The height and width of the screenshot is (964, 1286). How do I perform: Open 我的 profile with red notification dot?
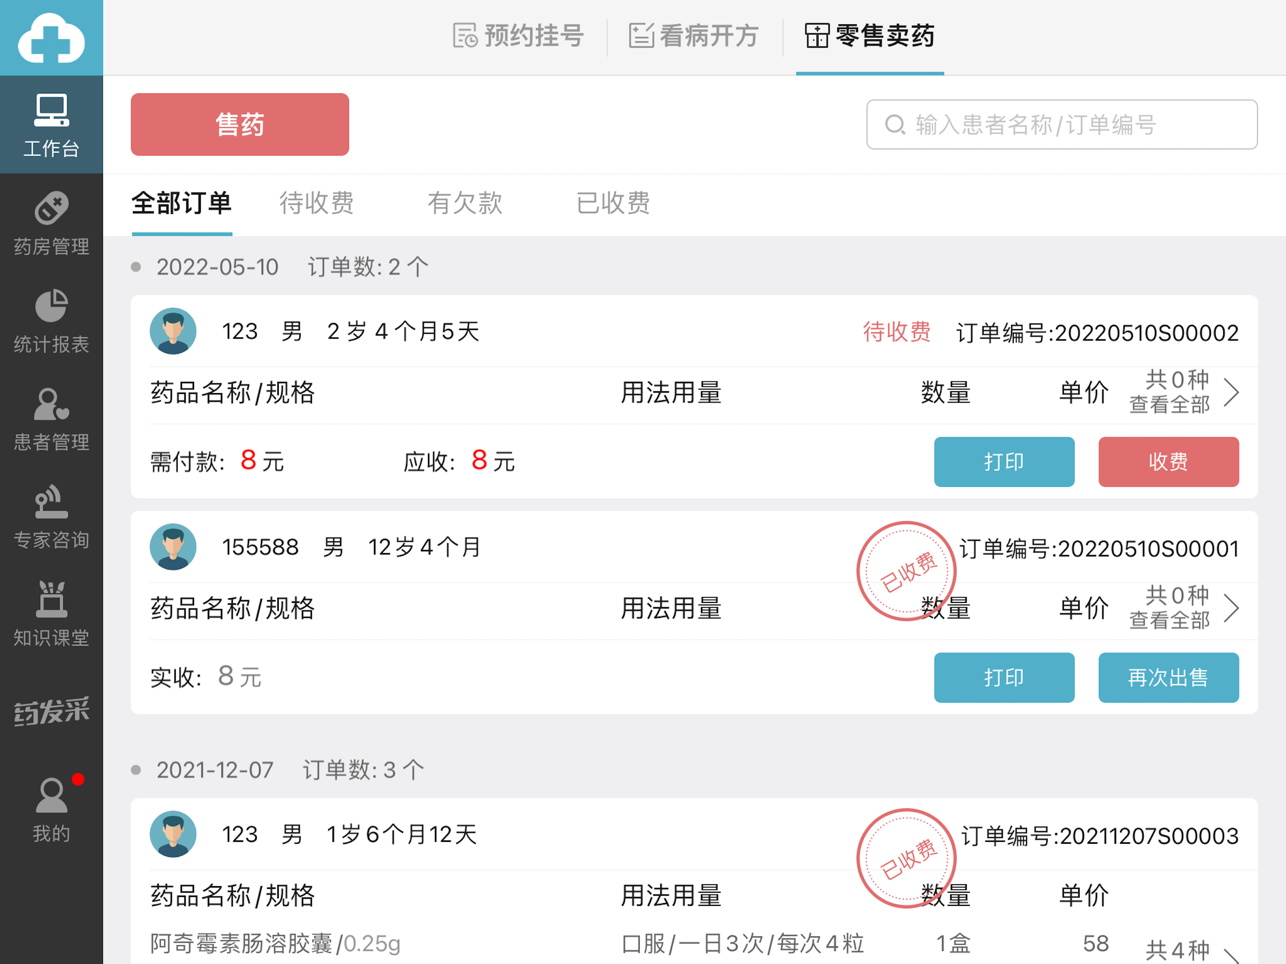[51, 809]
